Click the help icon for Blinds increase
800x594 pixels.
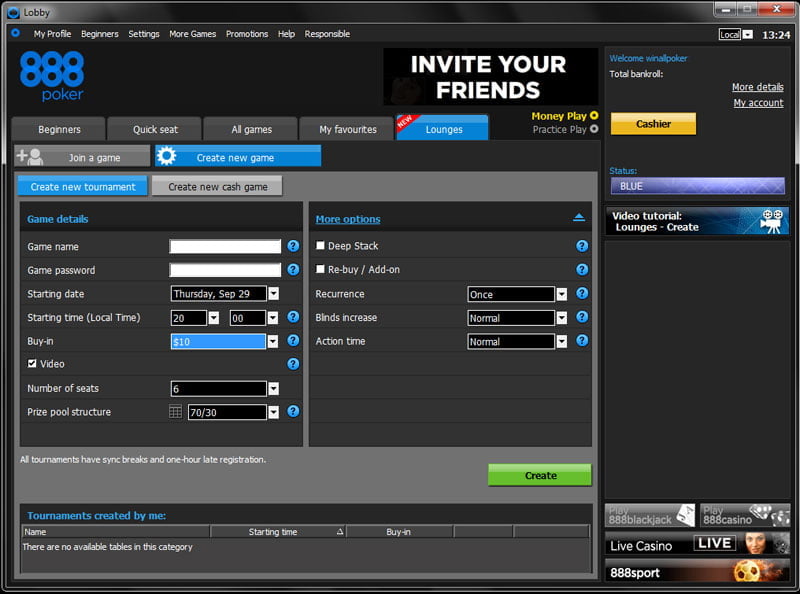click(x=582, y=317)
